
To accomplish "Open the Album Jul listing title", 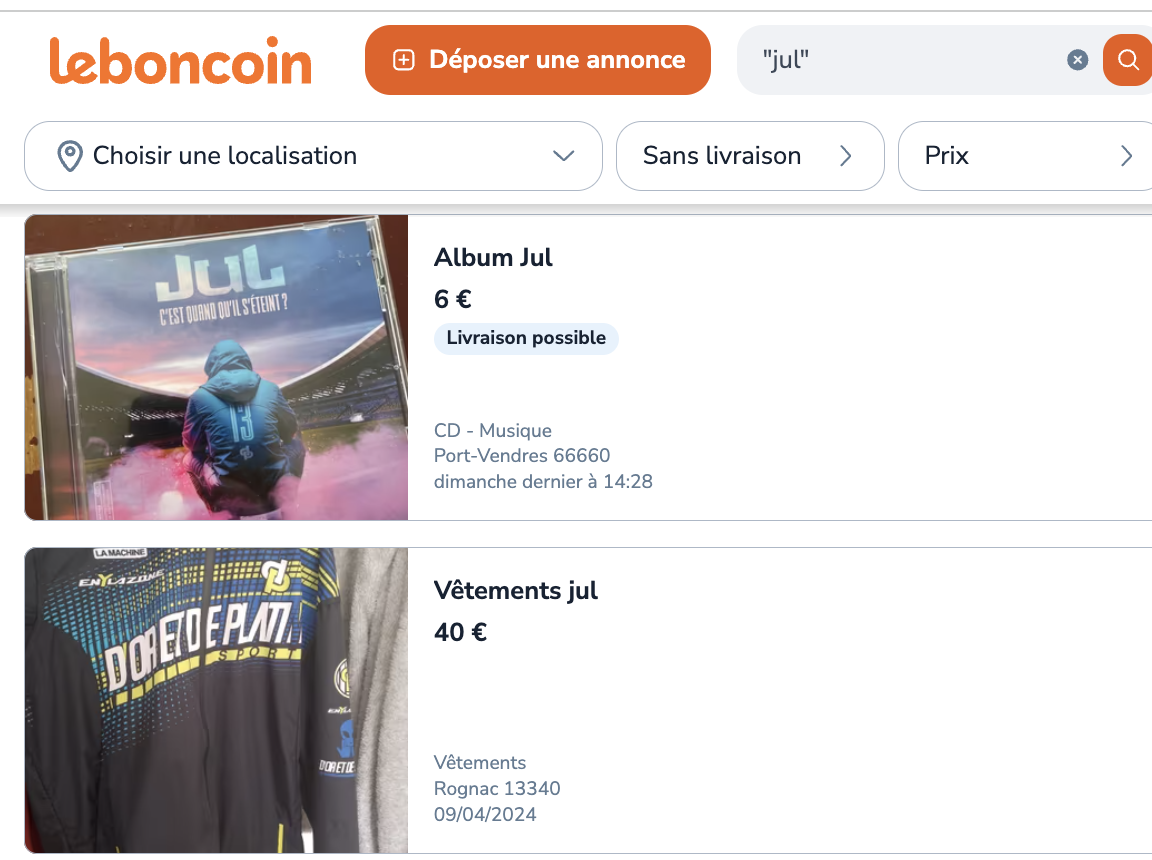I will click(x=493, y=257).
